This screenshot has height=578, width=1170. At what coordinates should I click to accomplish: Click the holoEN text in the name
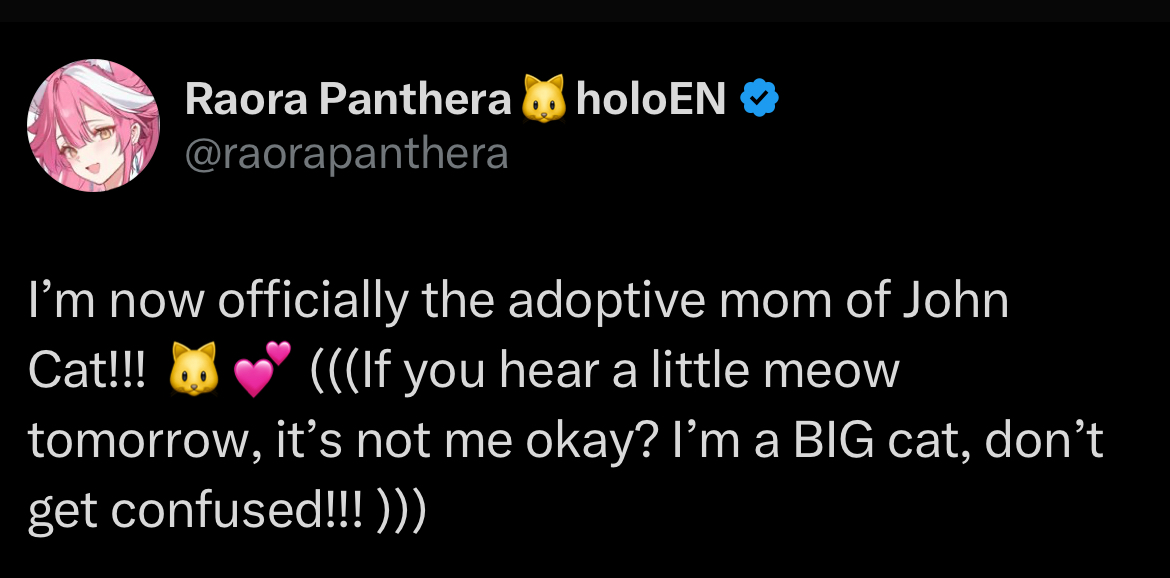coord(650,99)
